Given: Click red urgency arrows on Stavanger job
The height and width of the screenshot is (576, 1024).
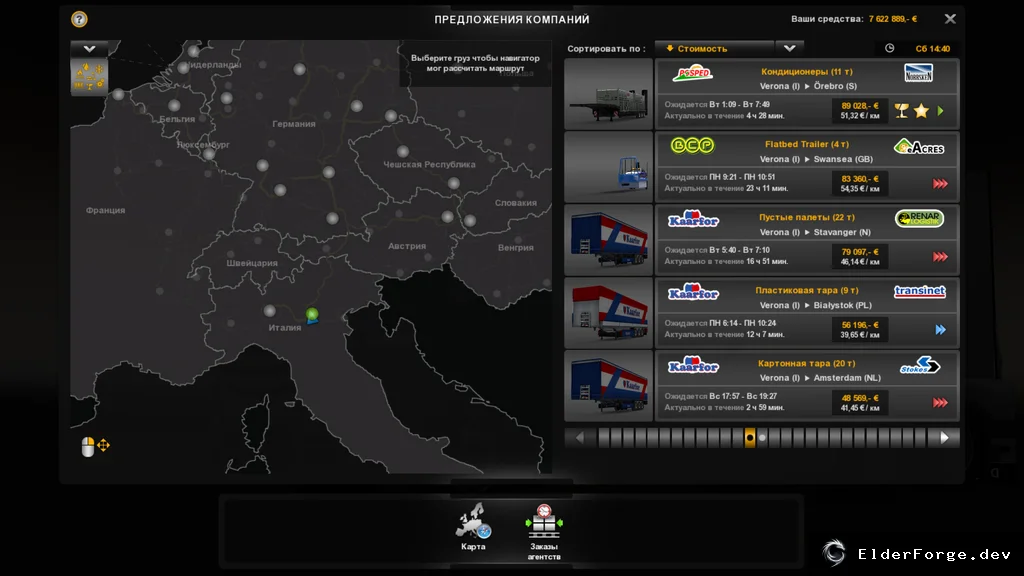Looking at the screenshot, I should click(940, 257).
